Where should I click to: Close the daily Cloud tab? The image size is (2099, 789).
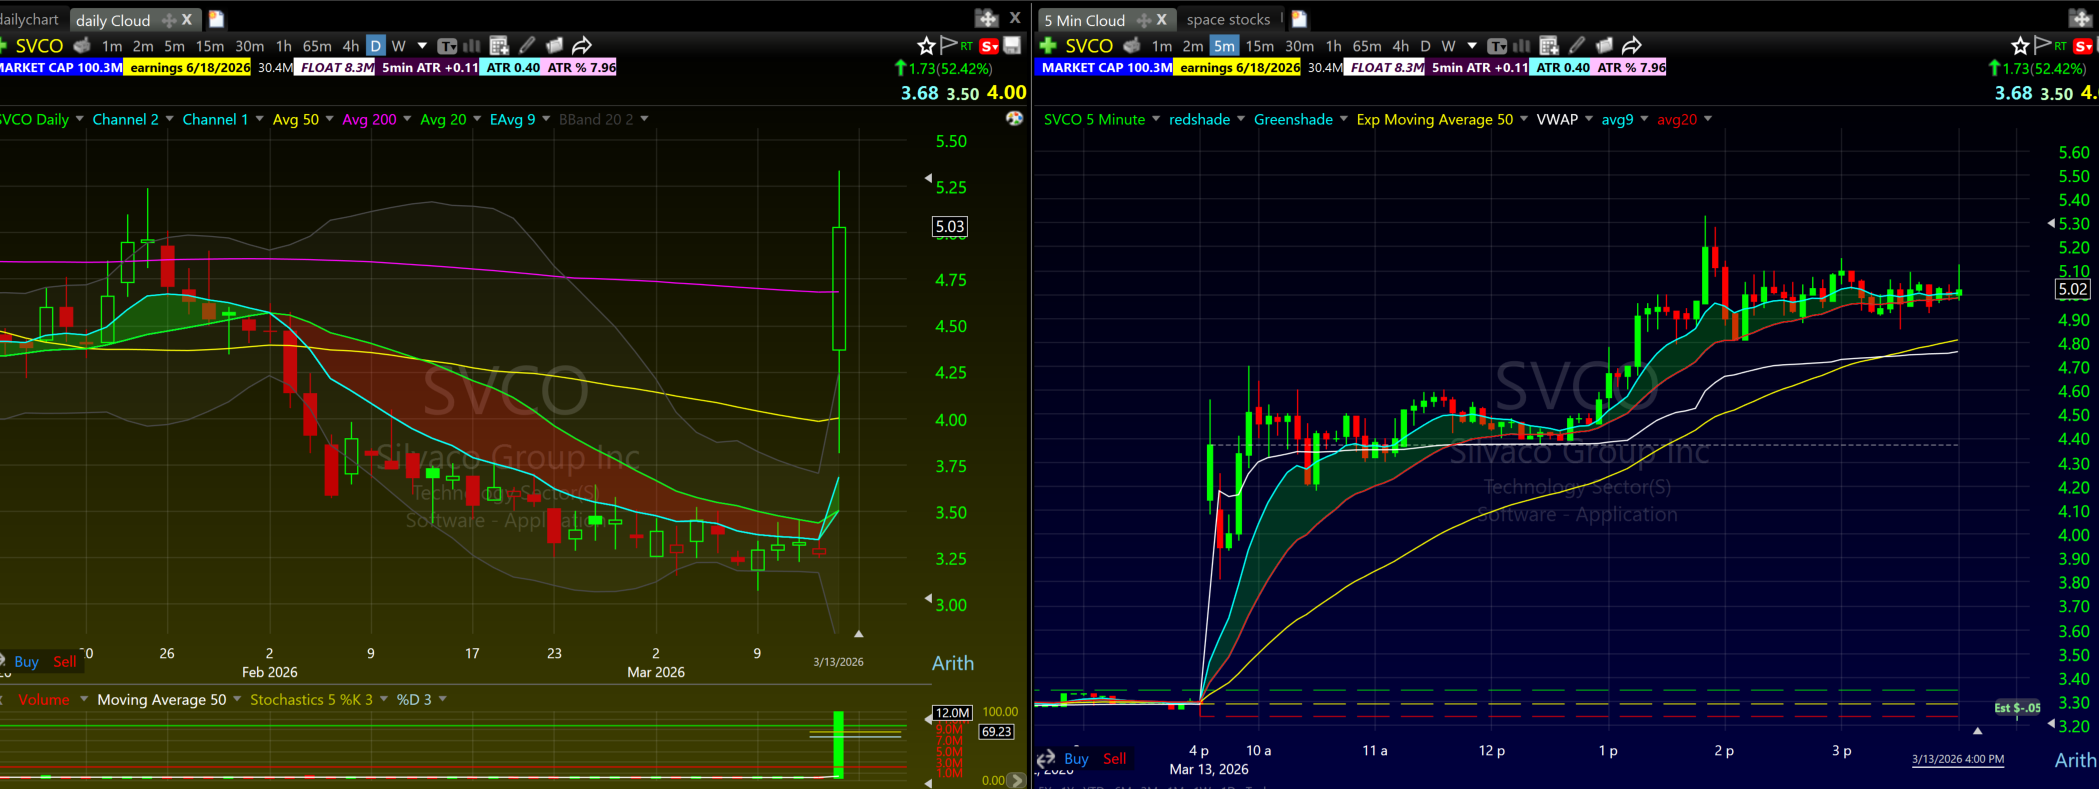(187, 19)
